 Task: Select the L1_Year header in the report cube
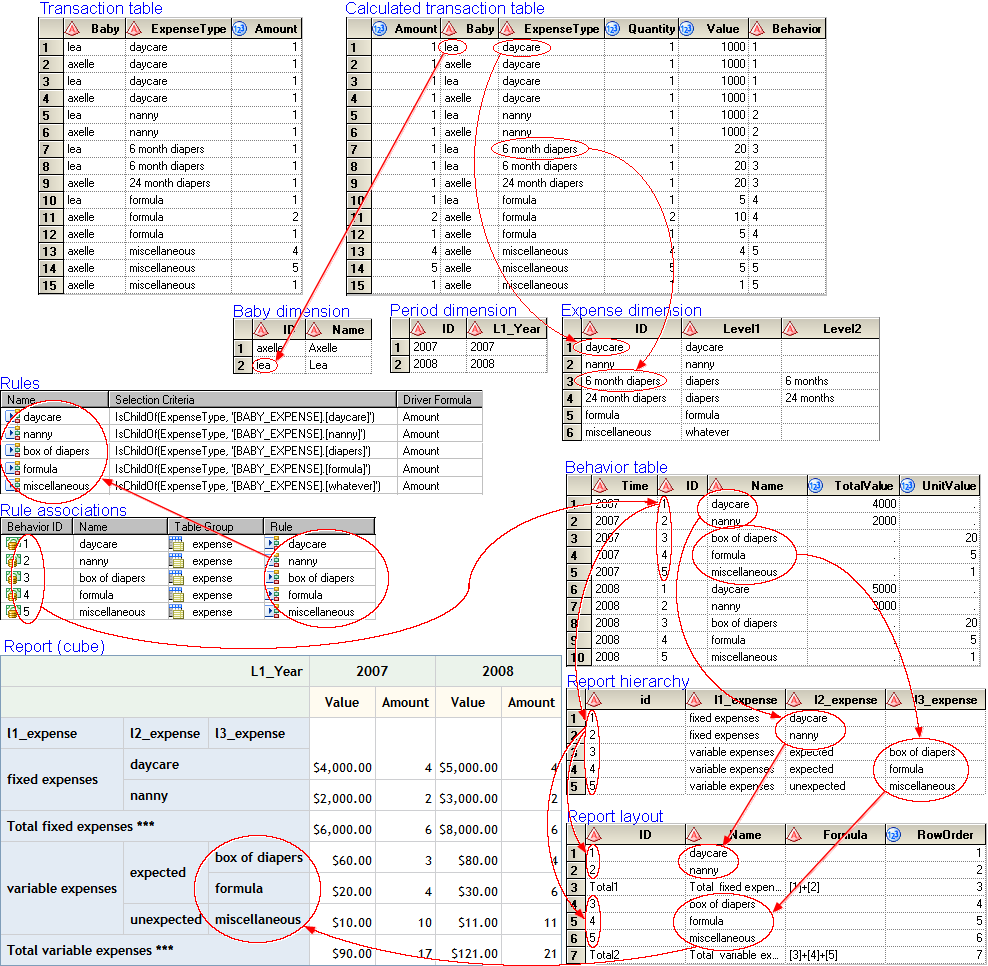276,671
